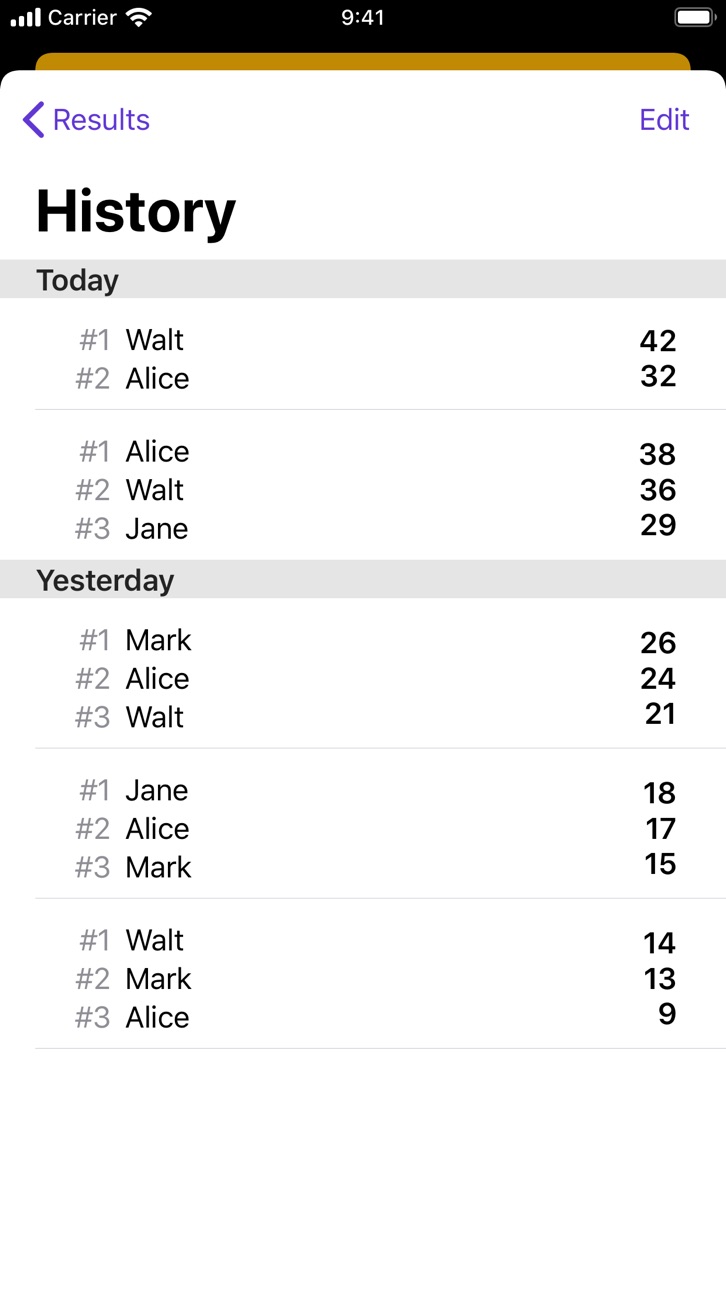The image size is (726, 1290).
Task: Select the Yesterday section header
Action: click(363, 579)
